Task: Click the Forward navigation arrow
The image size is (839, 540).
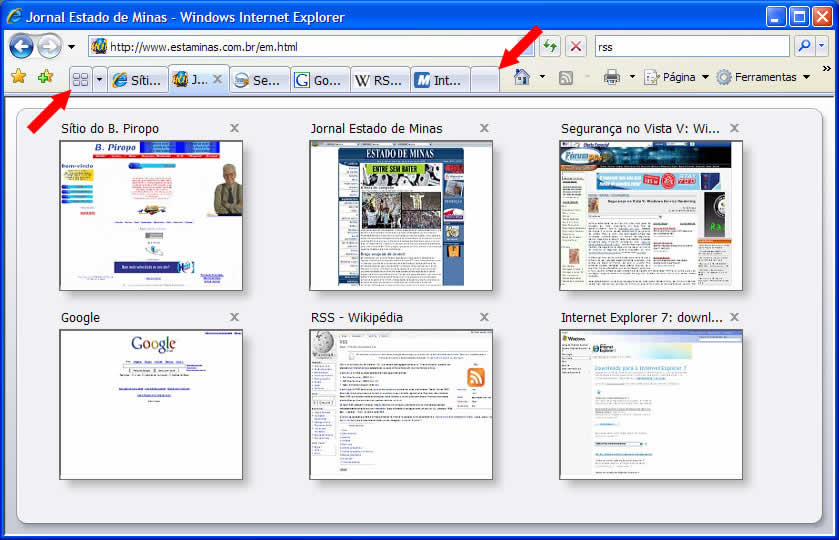Action: pyautogui.click(x=49, y=46)
